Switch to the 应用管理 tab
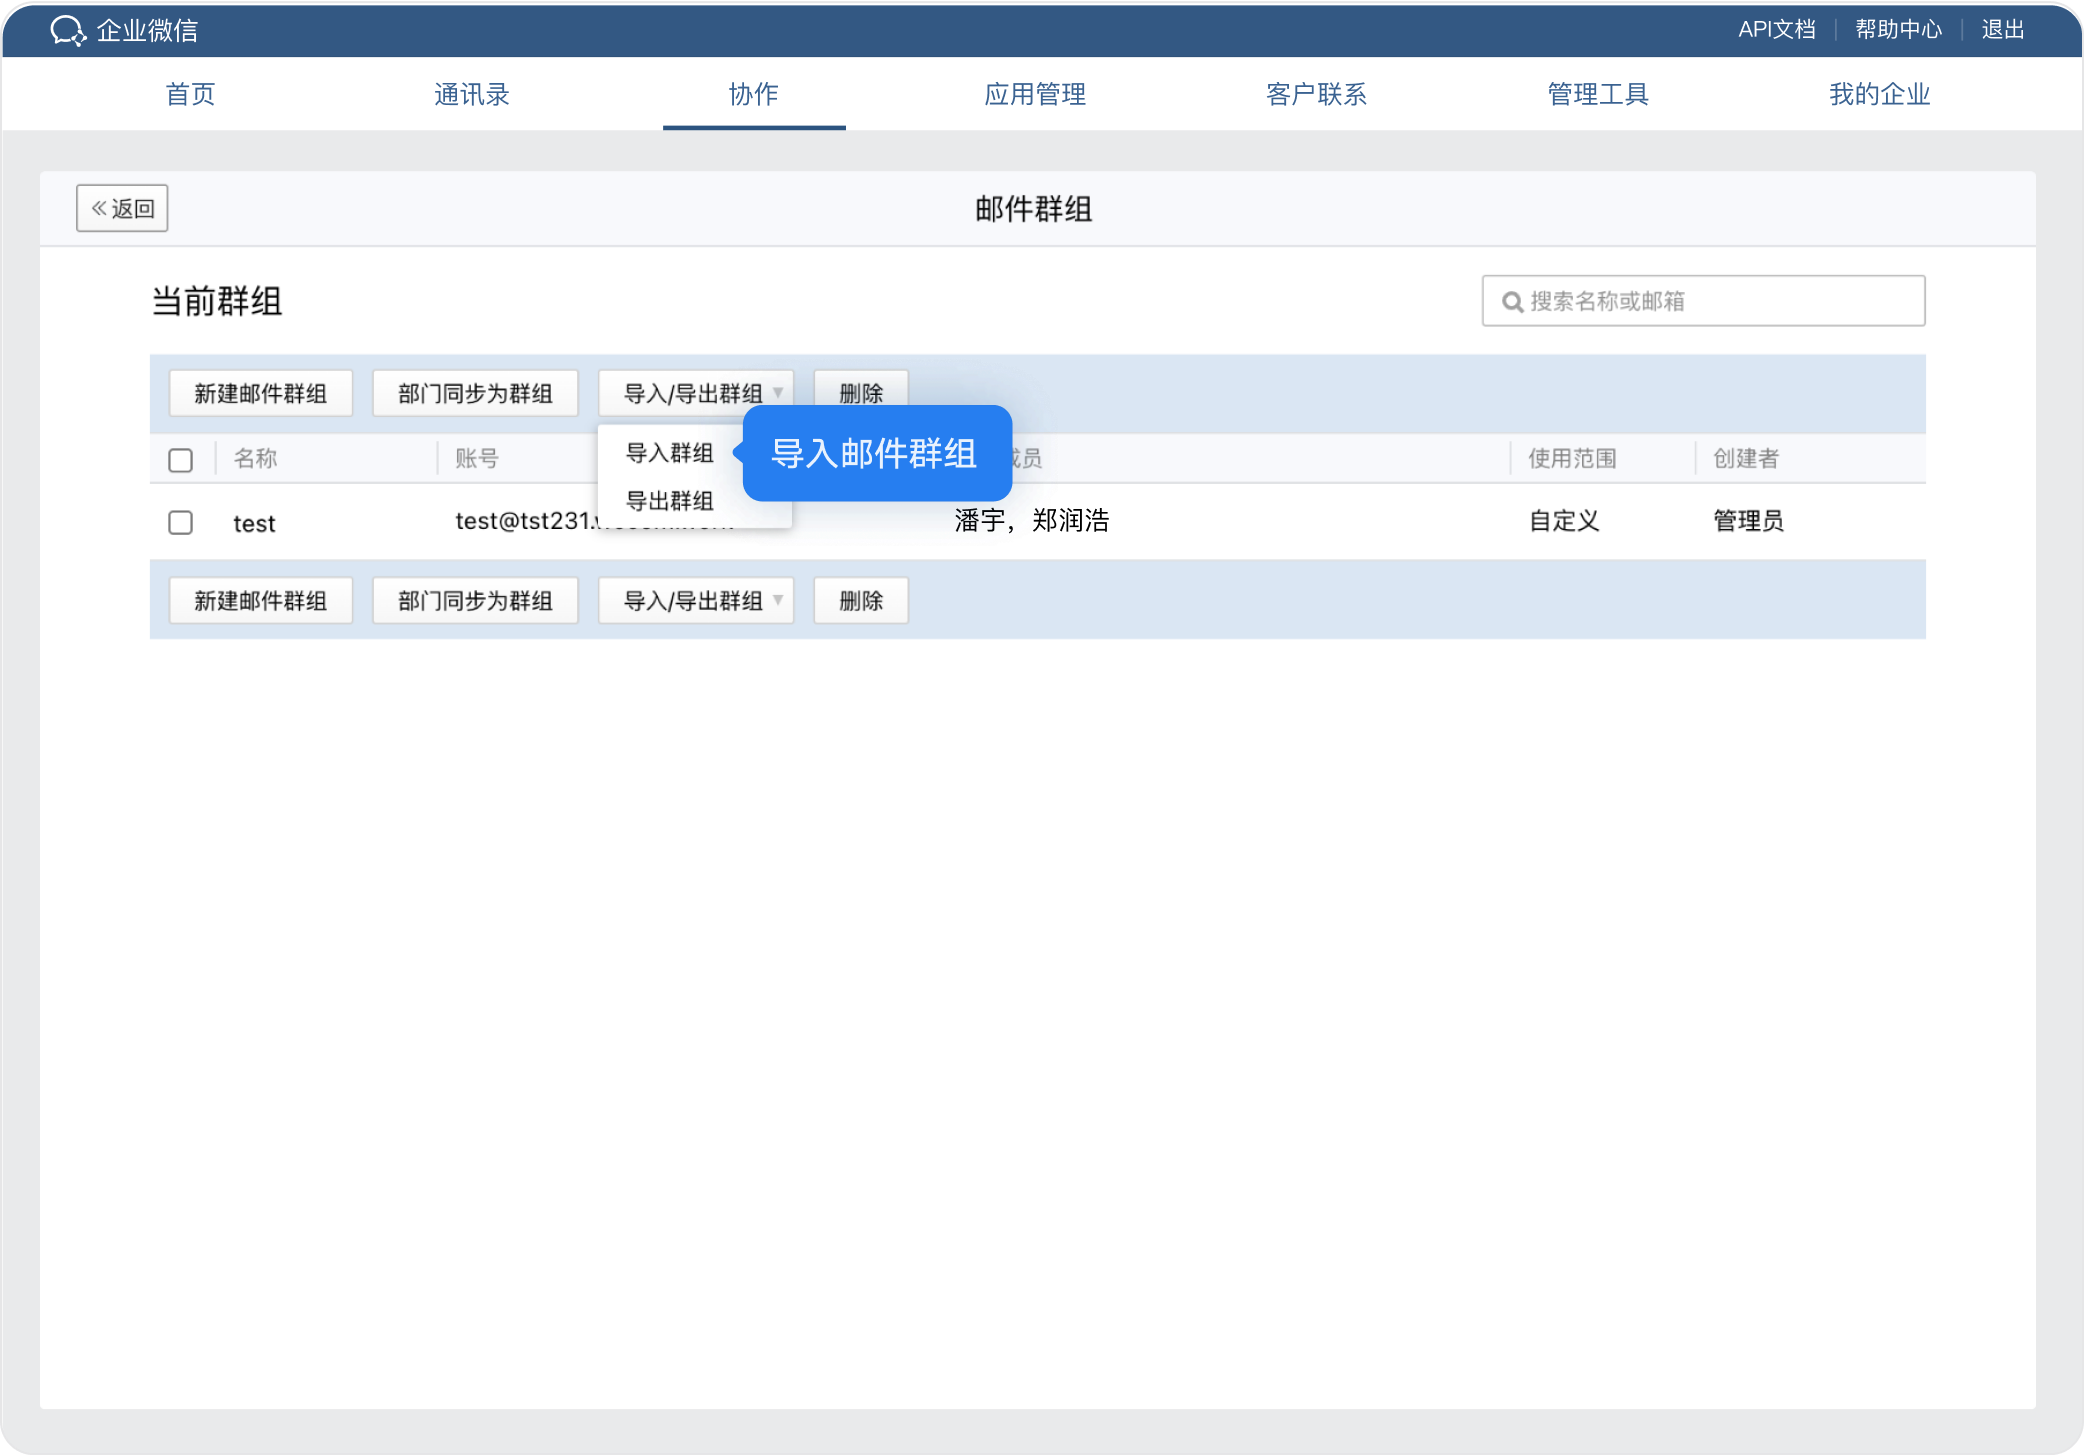Screen dimensions: 2084x1455 [1035, 94]
